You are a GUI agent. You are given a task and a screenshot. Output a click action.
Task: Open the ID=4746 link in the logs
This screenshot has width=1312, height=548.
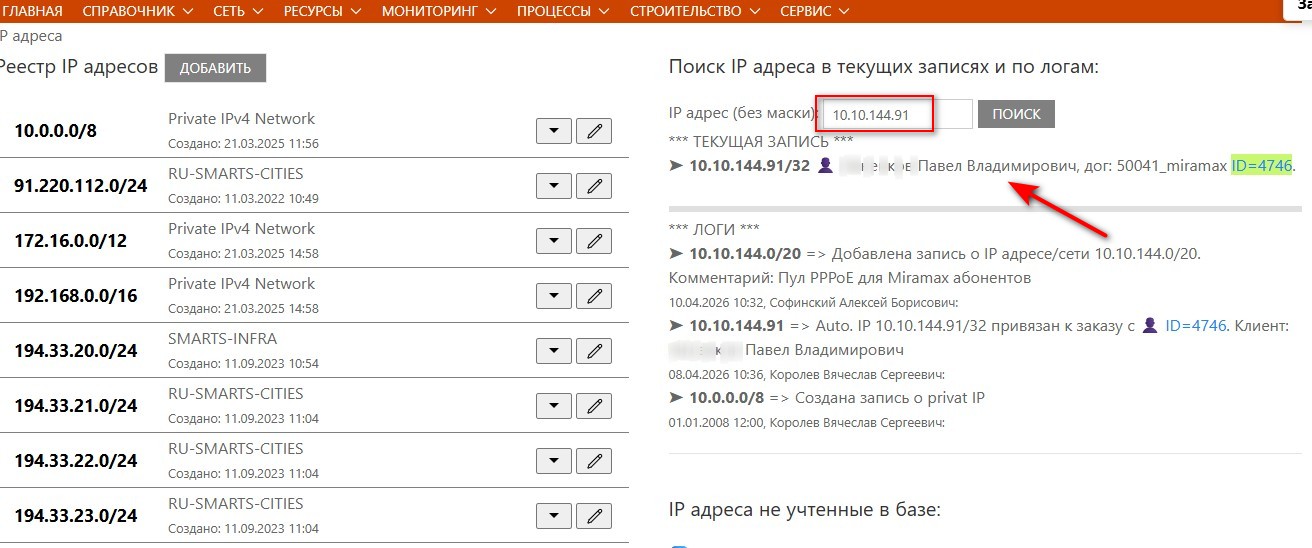pos(1195,325)
